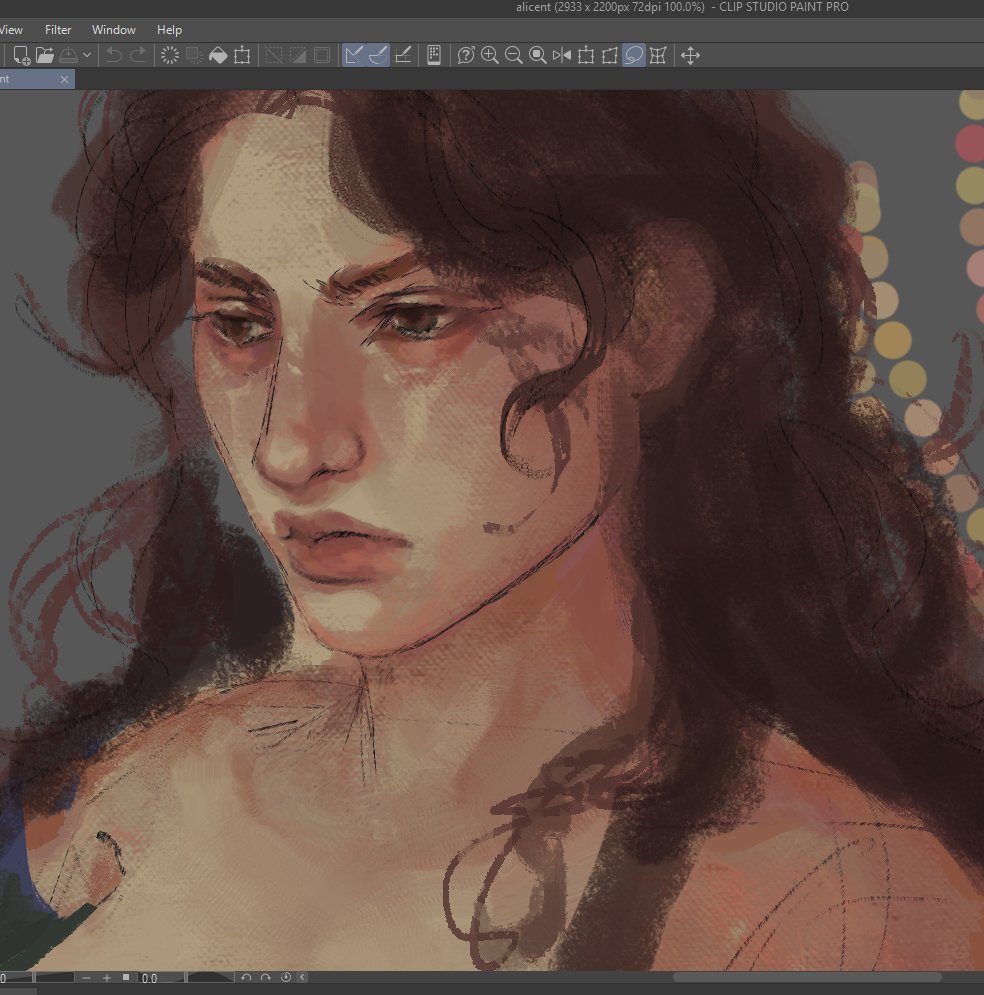The width and height of the screenshot is (984, 995).
Task: Click the horizontal canvas scrollbar
Action: pos(808,977)
